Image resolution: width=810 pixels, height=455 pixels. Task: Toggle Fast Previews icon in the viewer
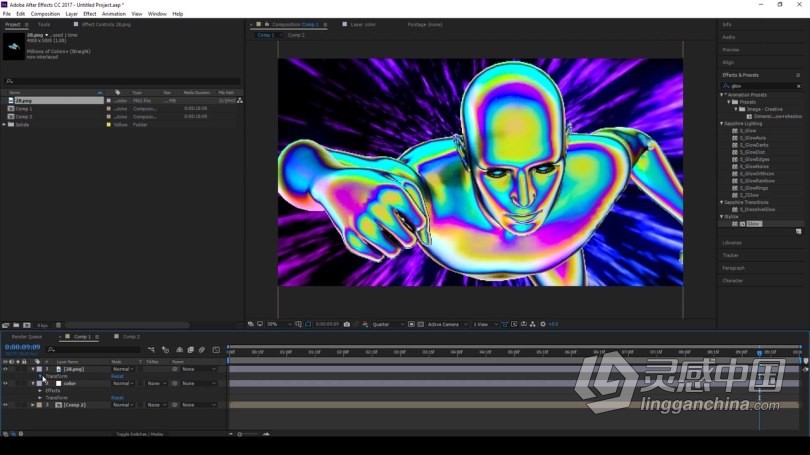click(x=514, y=324)
